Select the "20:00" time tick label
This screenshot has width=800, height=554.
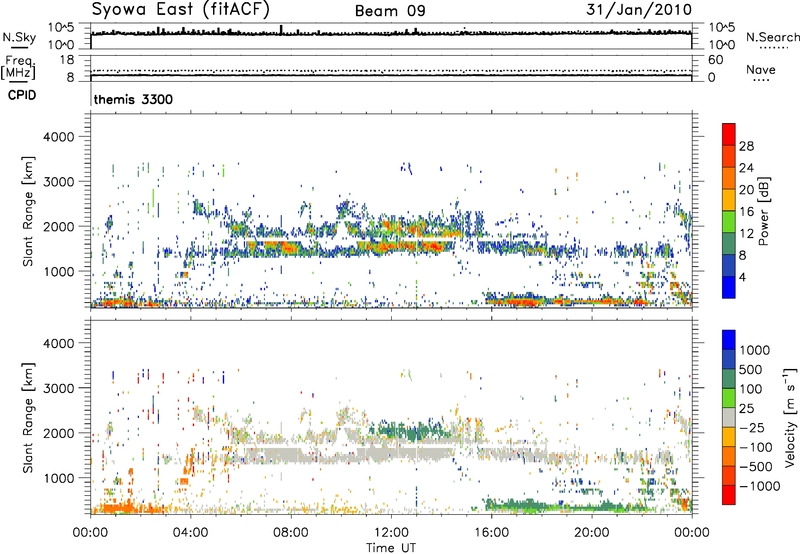pos(592,533)
